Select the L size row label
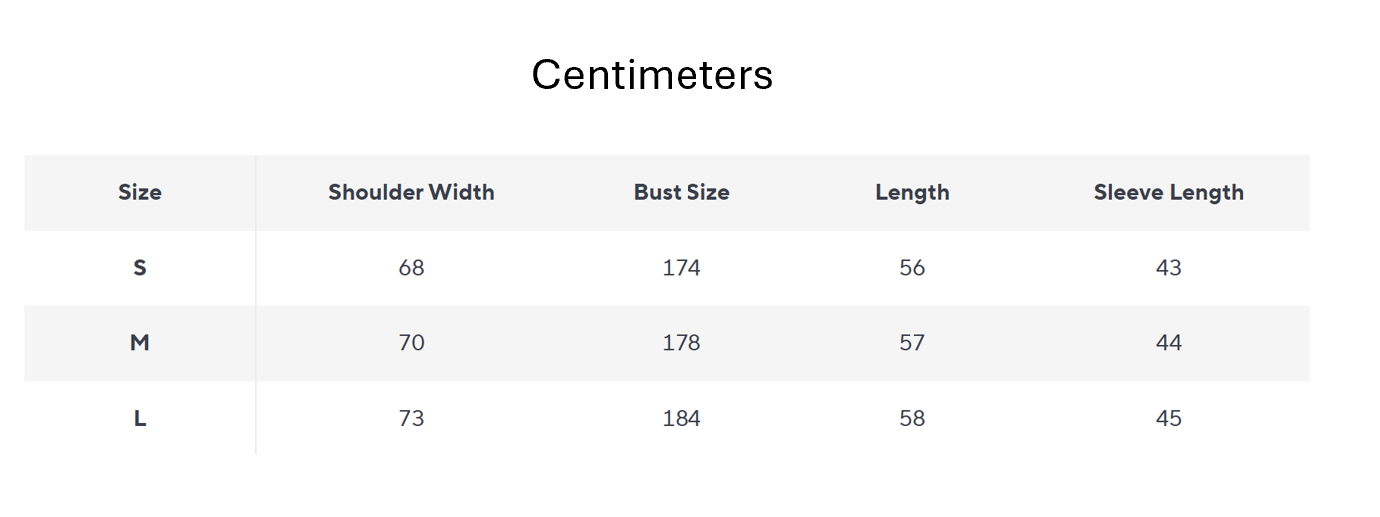 [x=140, y=418]
